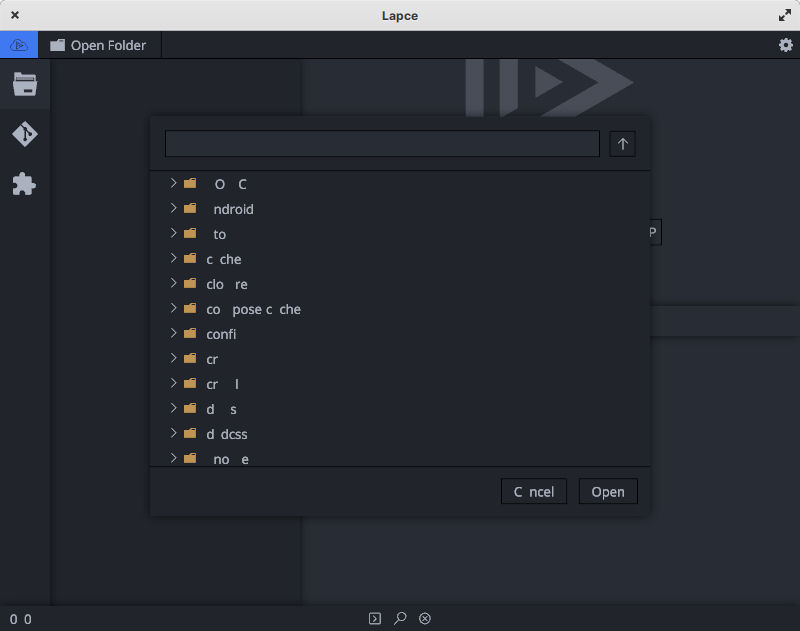The height and width of the screenshot is (631, 800).
Task: Open Lapce settings via the gear icon
Action: 786,44
